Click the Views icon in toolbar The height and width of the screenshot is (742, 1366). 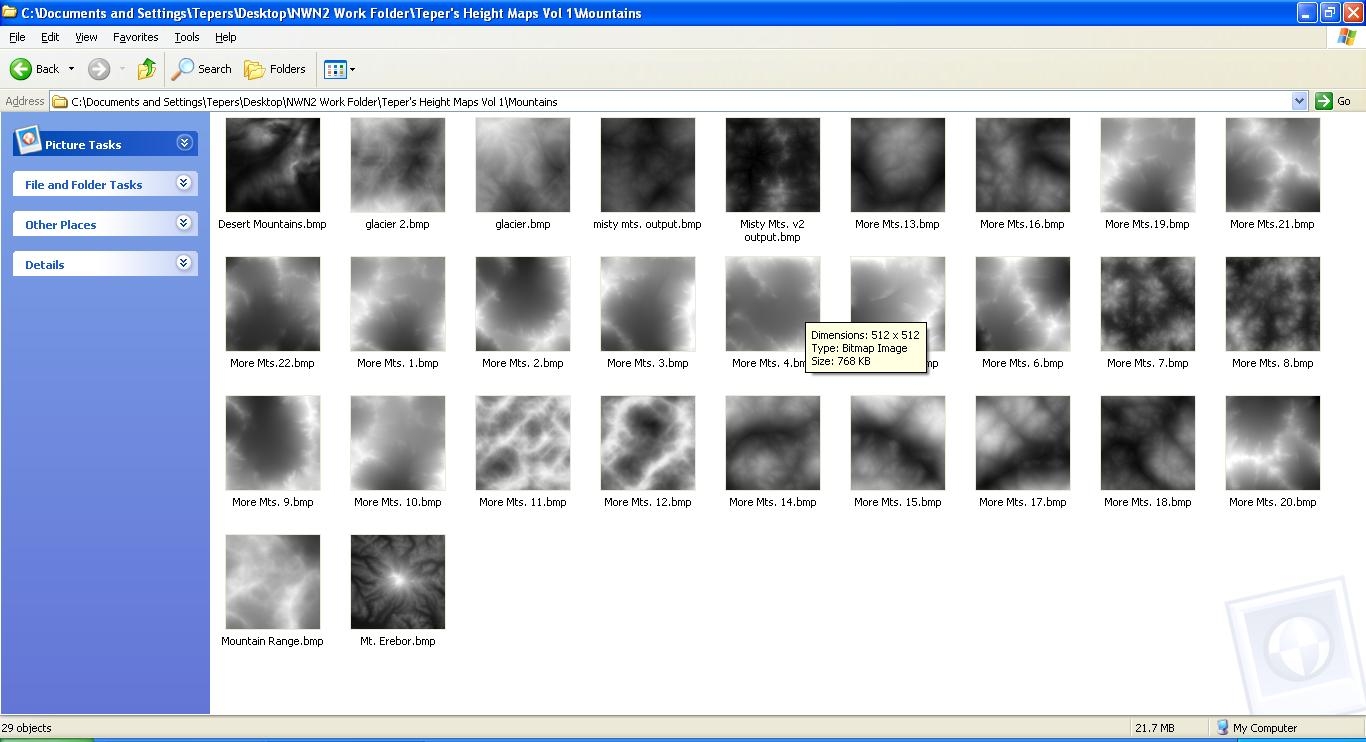(x=335, y=69)
